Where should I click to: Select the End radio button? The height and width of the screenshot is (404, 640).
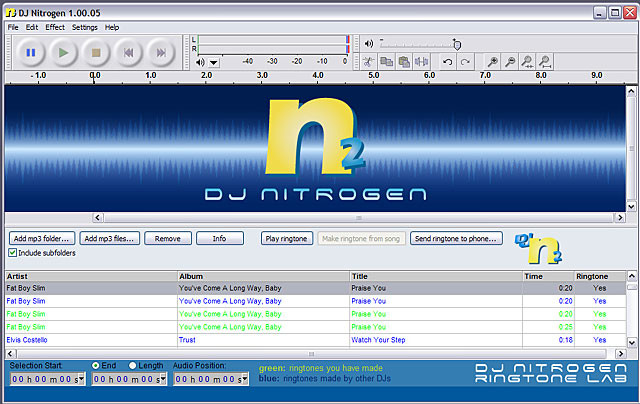pos(96,366)
